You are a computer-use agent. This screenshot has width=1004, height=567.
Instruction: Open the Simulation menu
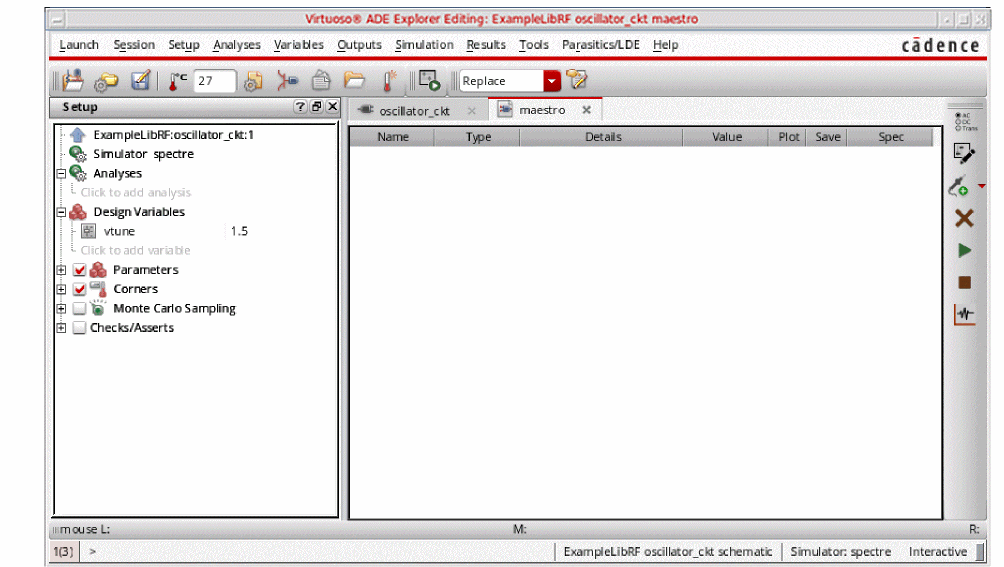click(x=424, y=45)
